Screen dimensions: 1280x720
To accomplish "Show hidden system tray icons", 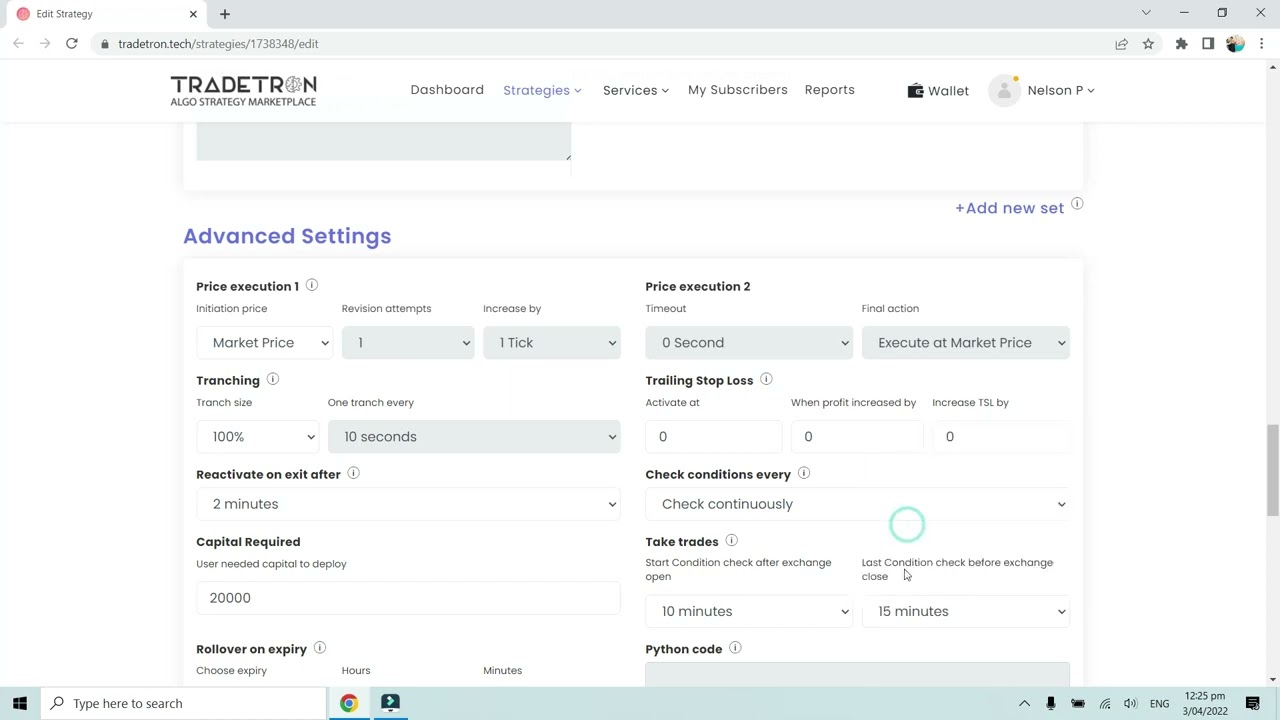I will pos(1024,703).
